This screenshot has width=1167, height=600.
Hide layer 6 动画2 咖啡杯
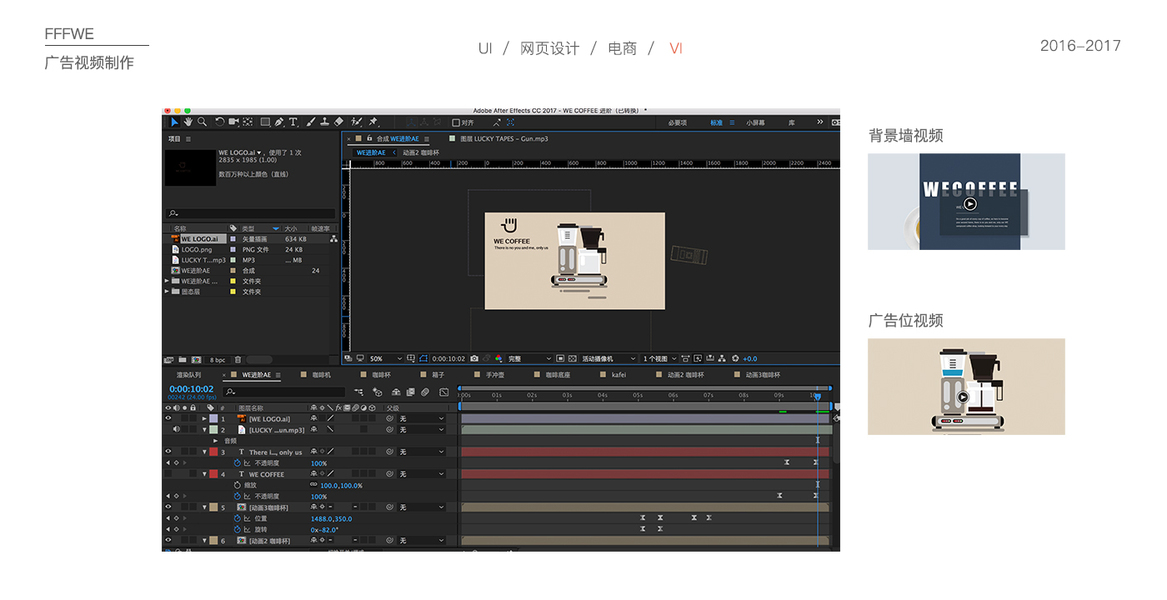[168, 540]
